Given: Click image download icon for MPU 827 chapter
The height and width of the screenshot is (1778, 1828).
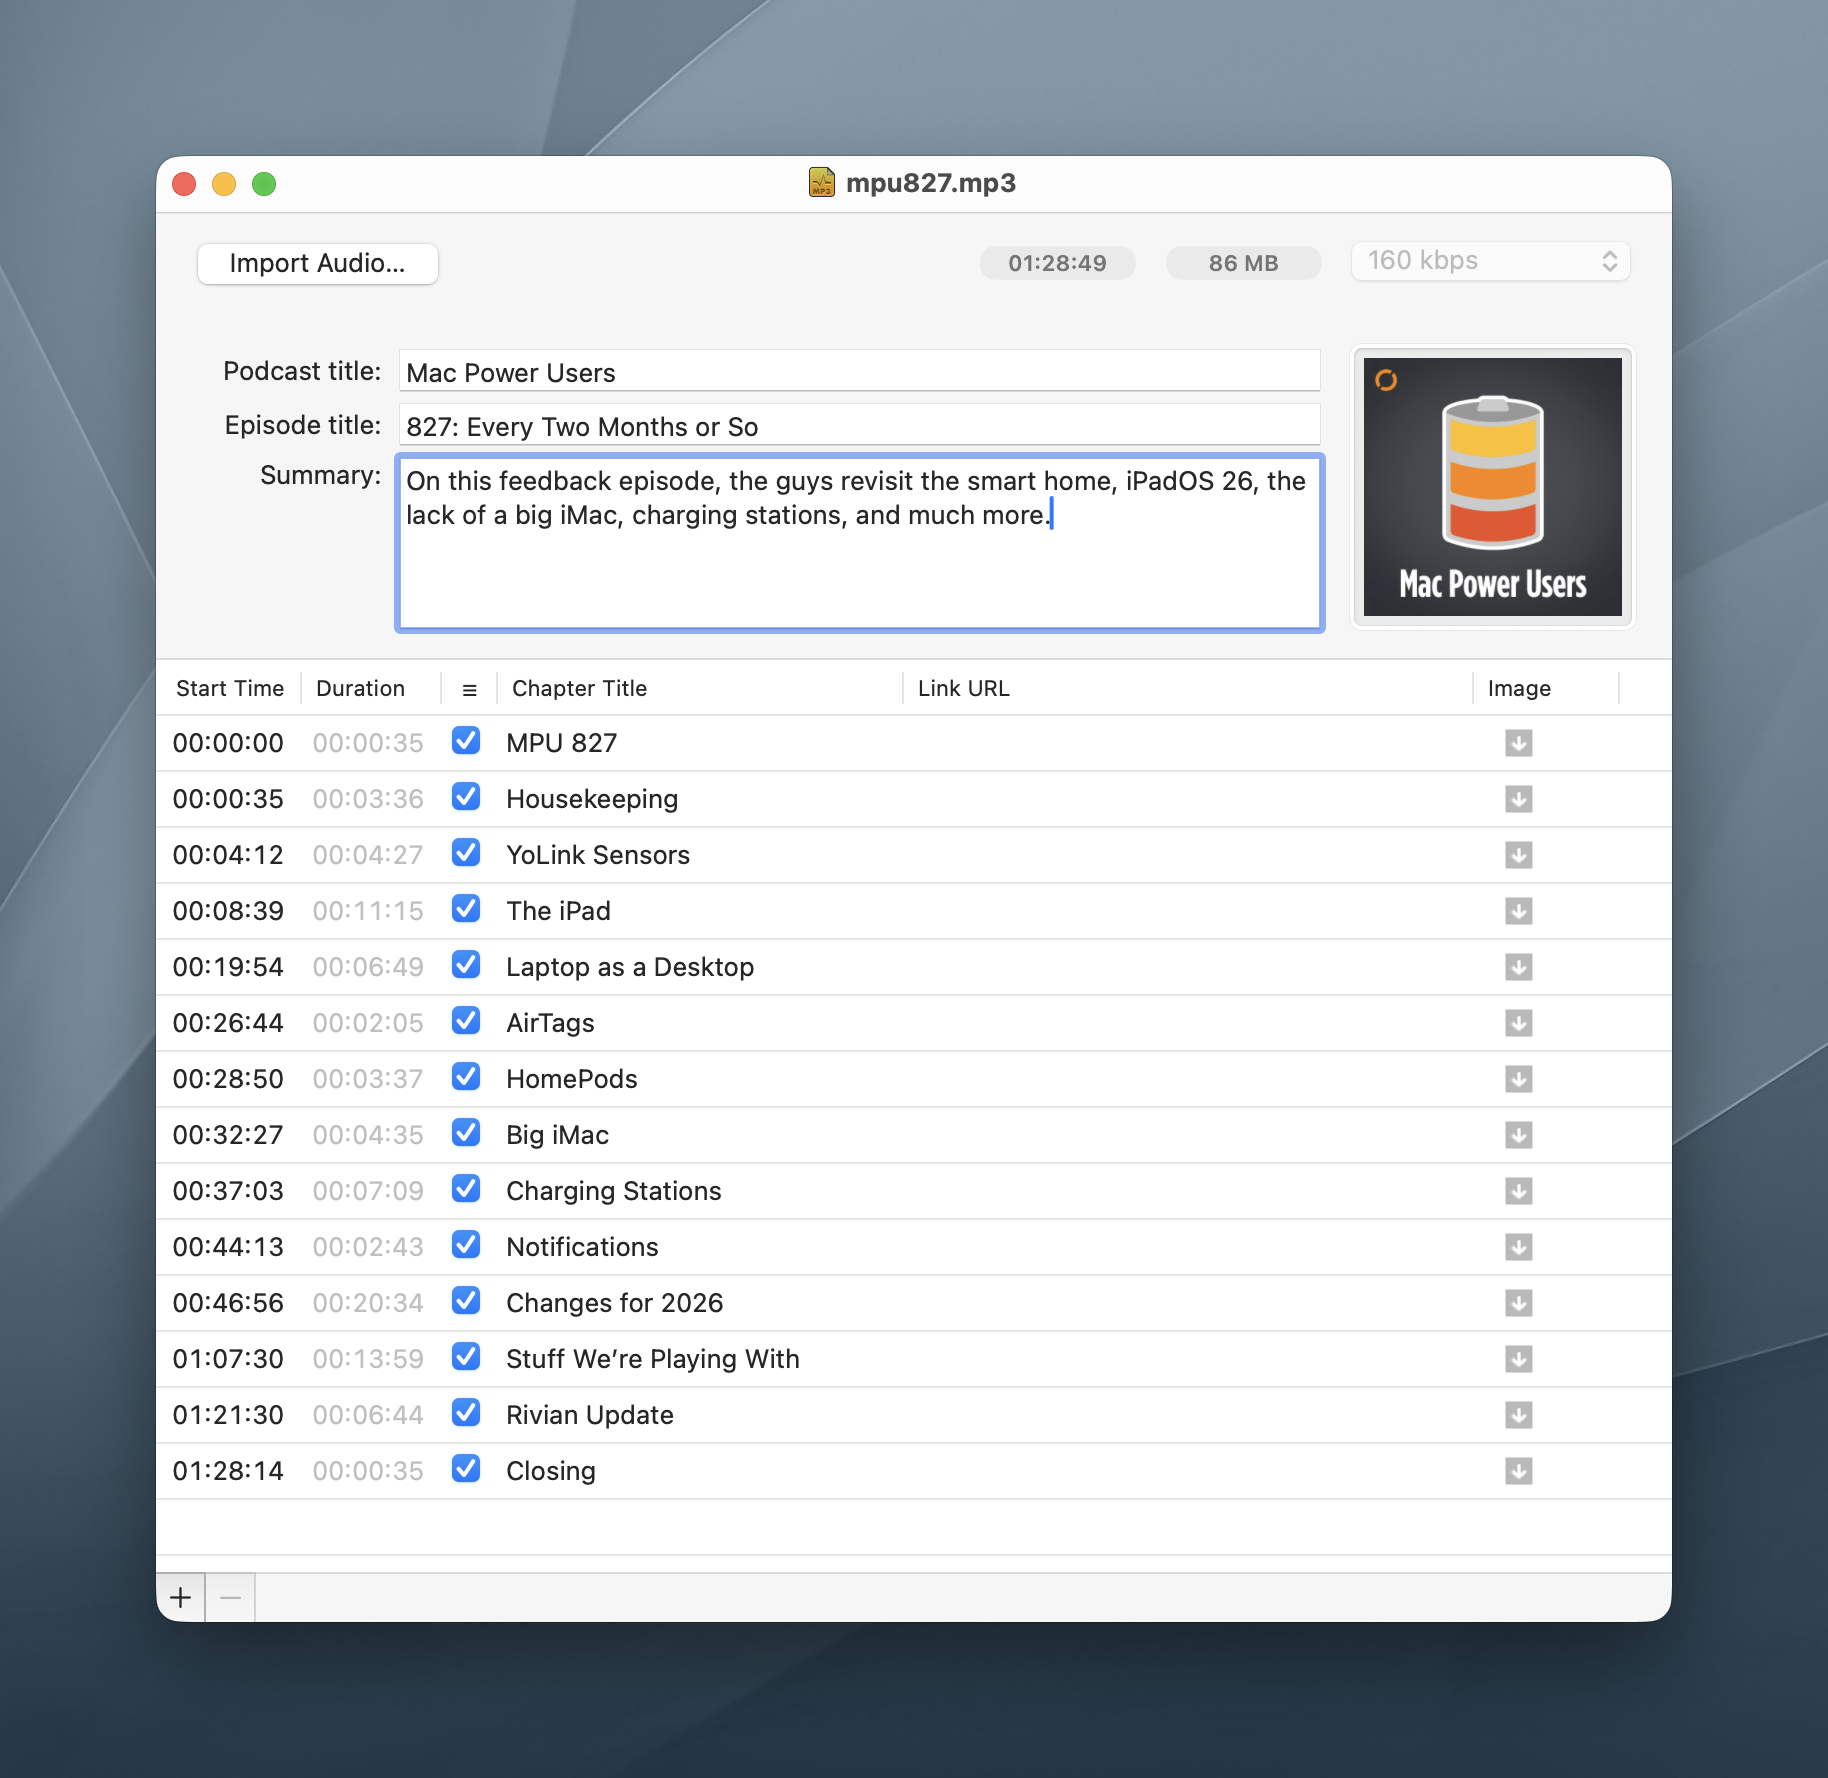Looking at the screenshot, I should 1518,743.
